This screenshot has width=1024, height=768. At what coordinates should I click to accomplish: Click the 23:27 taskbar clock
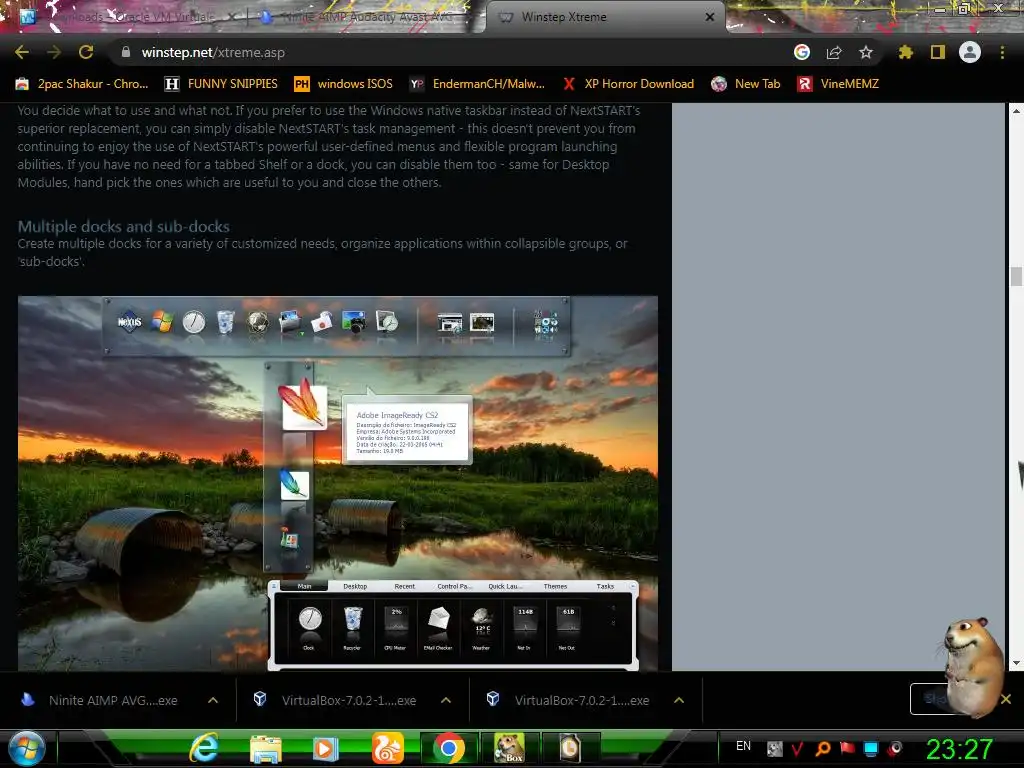click(x=959, y=749)
